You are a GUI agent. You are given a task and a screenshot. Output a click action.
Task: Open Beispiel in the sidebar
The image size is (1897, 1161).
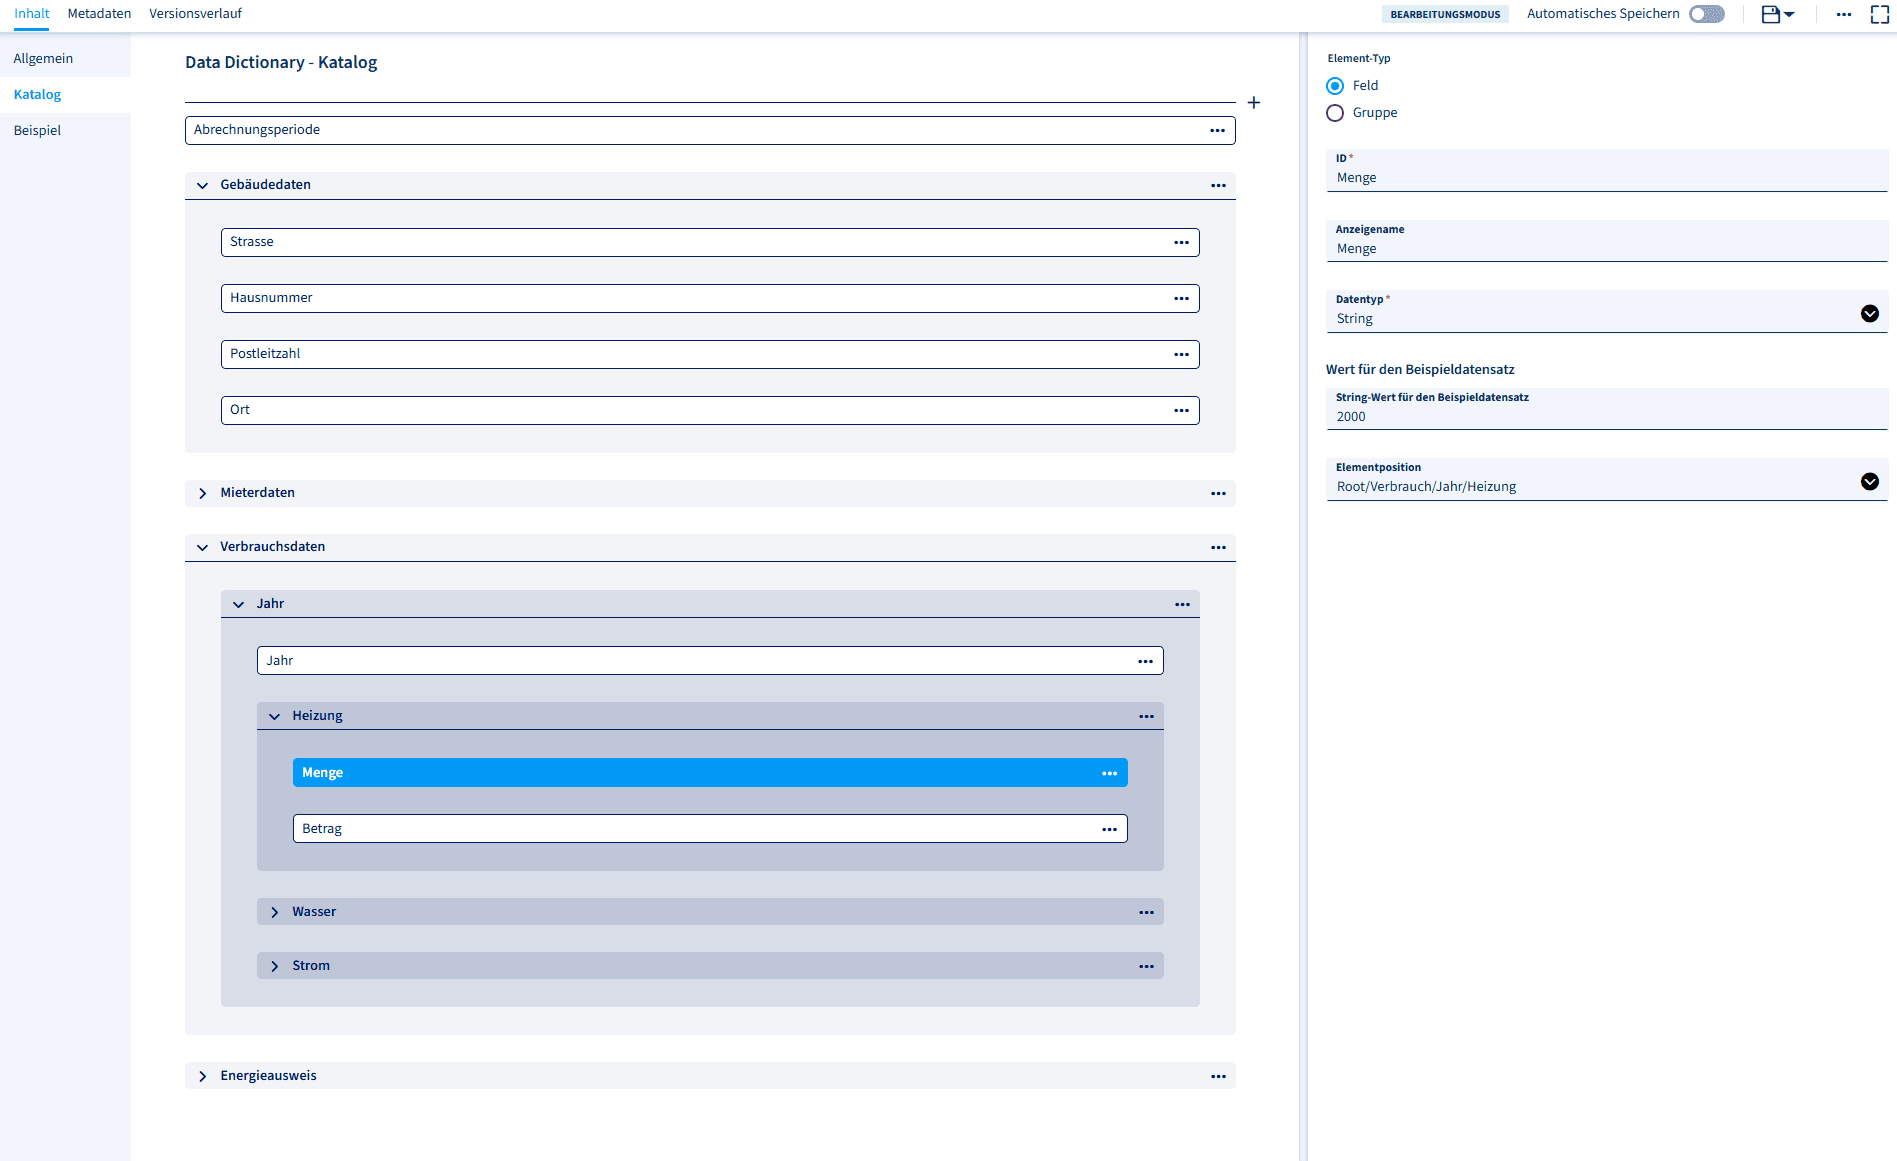[x=65, y=131]
